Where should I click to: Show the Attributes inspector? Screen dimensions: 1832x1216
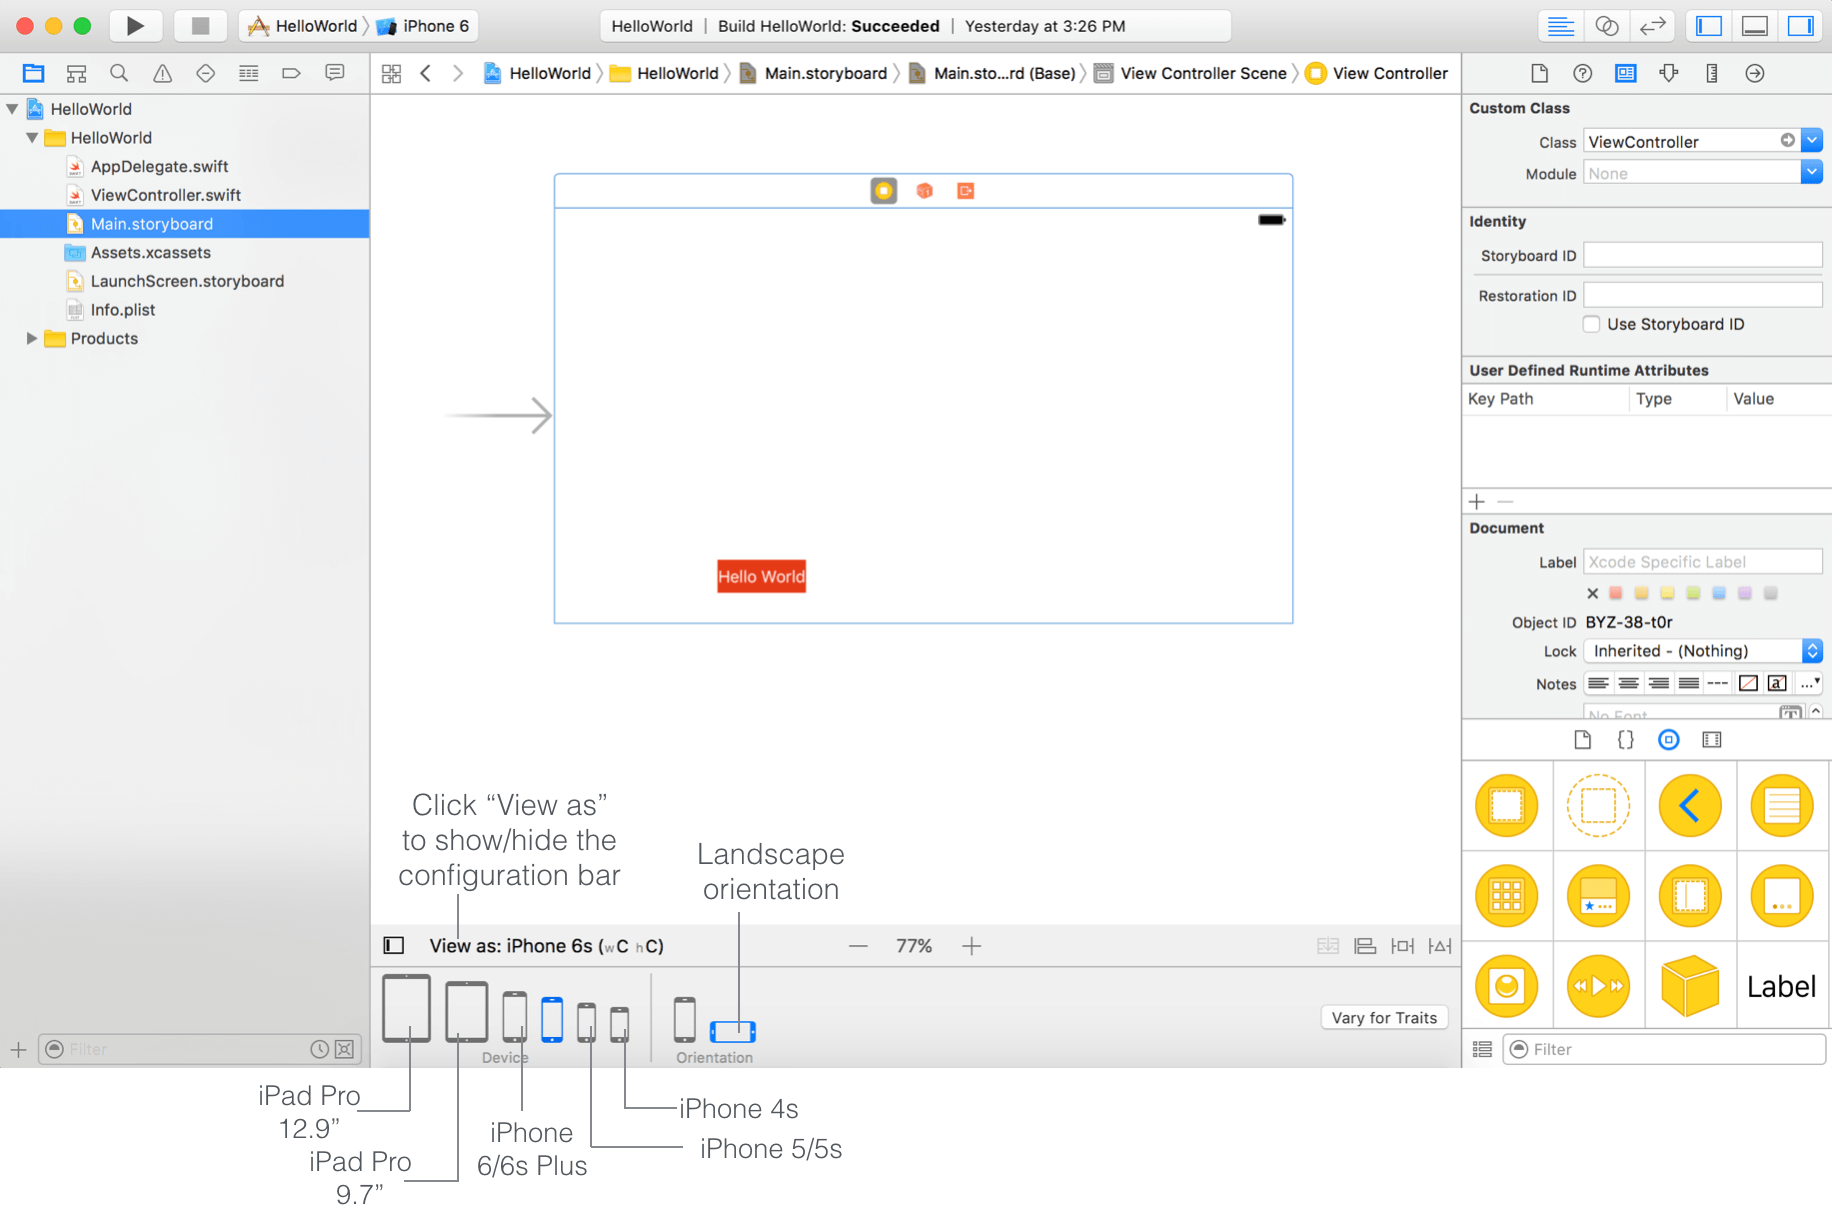point(1668,73)
